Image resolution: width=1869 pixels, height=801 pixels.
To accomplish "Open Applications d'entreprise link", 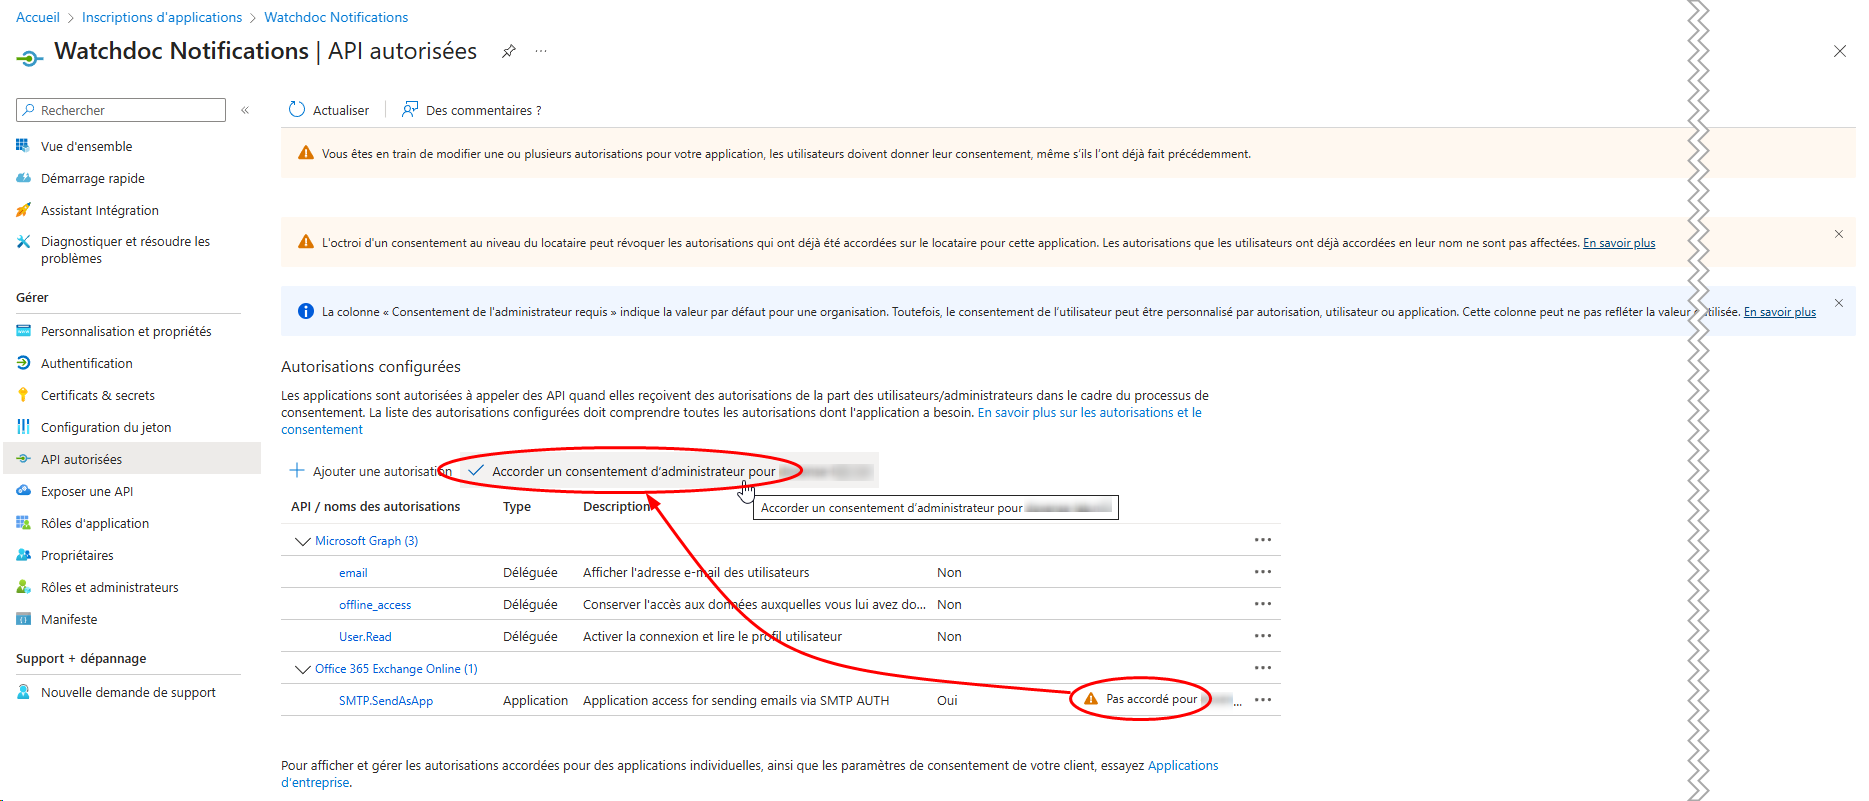I will click(x=750, y=774).
